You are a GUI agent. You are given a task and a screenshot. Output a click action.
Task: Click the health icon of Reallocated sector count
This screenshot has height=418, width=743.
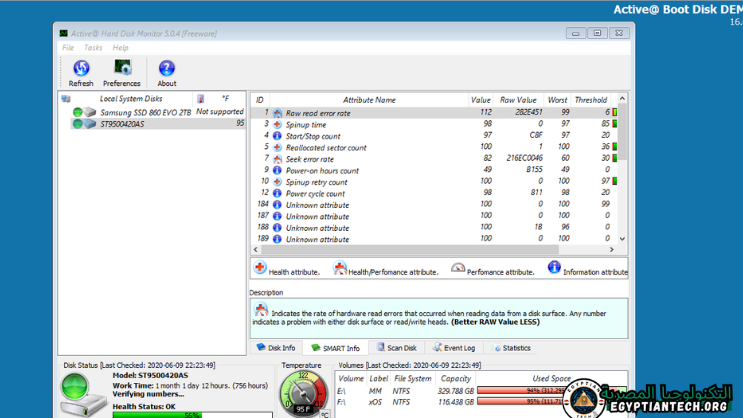(278, 147)
